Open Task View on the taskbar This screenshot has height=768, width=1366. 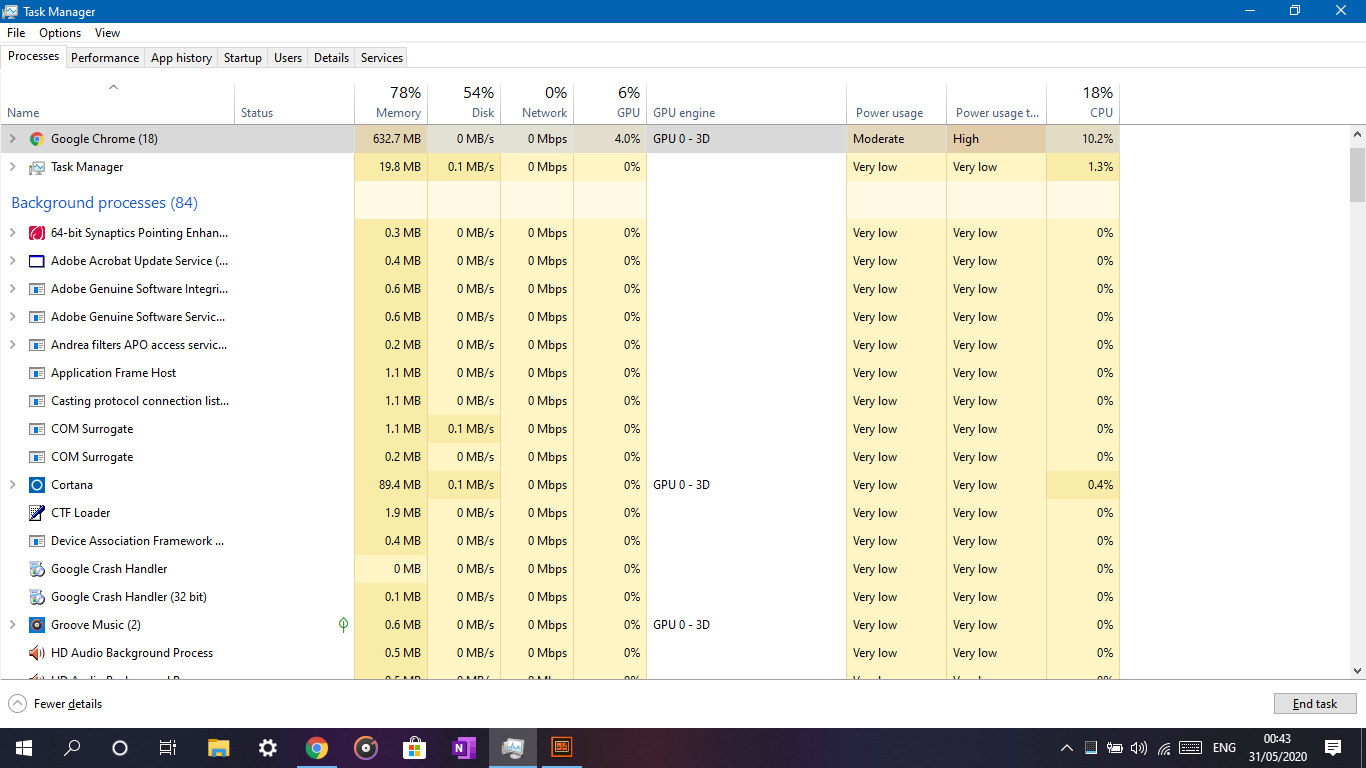point(168,748)
